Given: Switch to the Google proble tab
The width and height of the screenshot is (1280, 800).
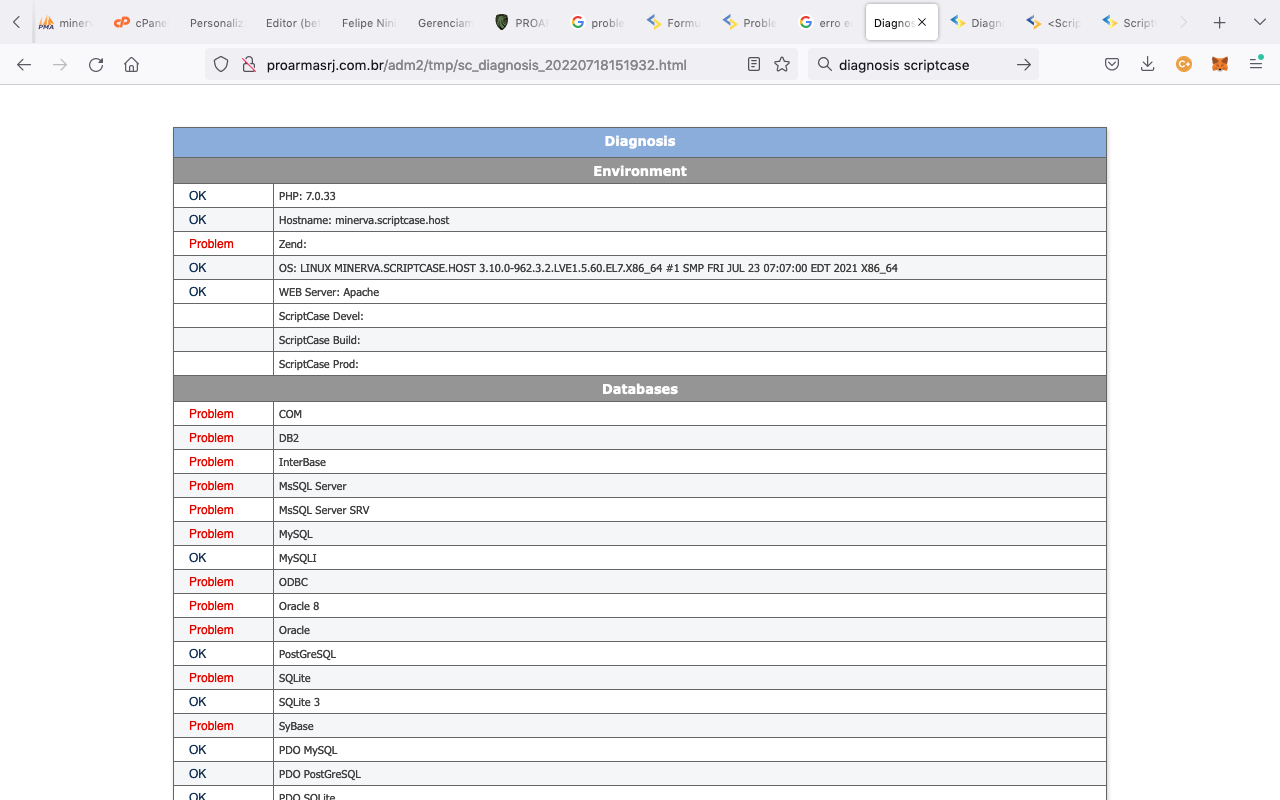Looking at the screenshot, I should [x=598, y=22].
